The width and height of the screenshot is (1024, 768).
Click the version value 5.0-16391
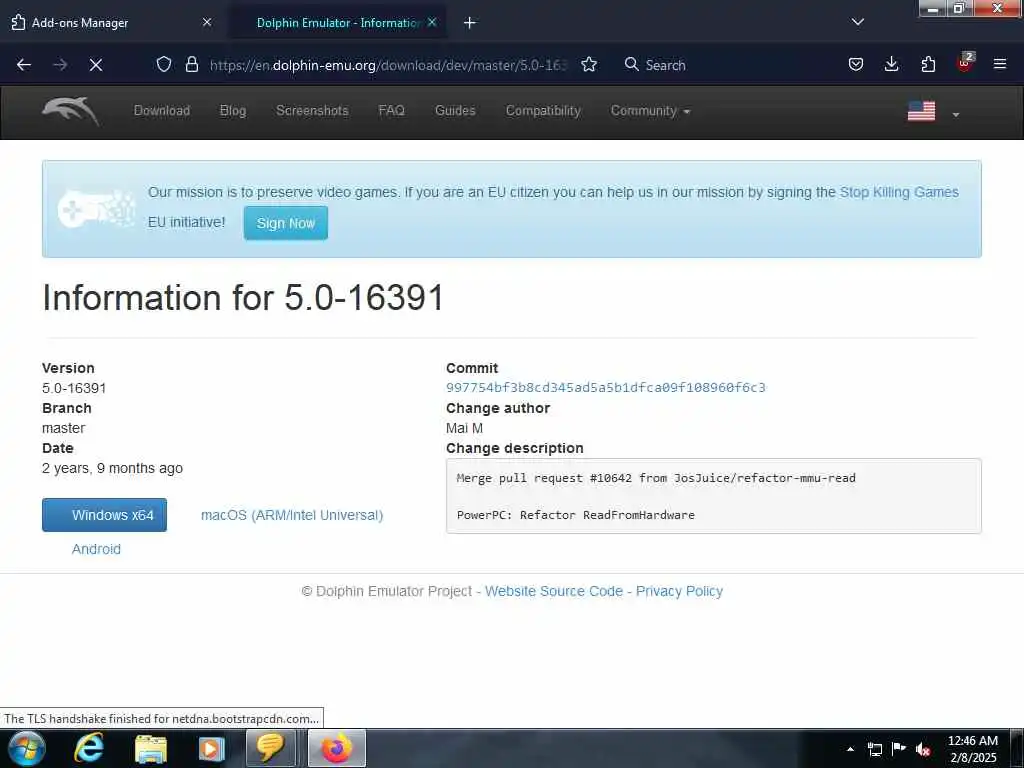tap(74, 388)
